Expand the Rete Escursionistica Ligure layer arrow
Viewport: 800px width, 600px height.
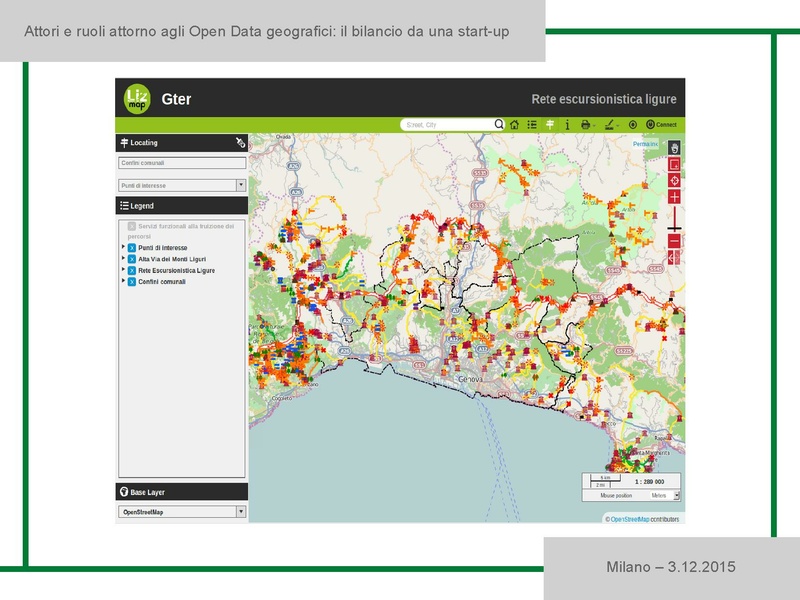[x=123, y=270]
